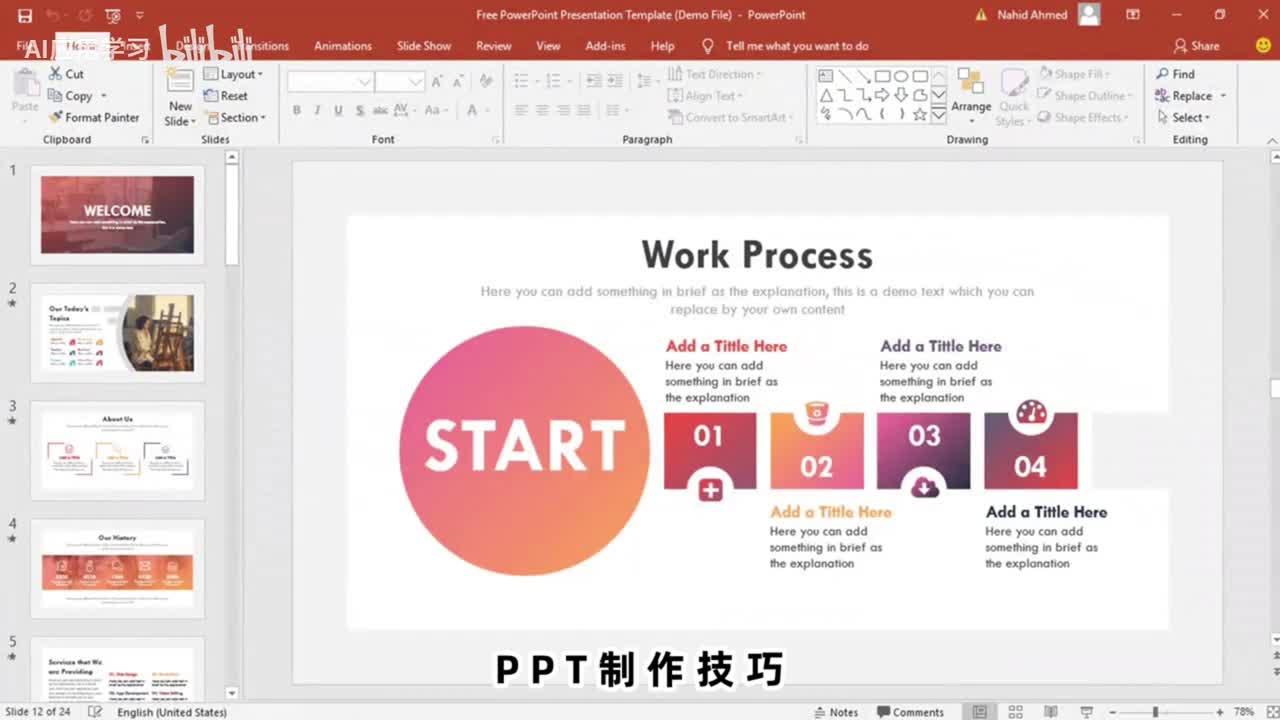This screenshot has height=720, width=1280.
Task: Choose the 5-point star shape in the gallery
Action: click(920, 115)
